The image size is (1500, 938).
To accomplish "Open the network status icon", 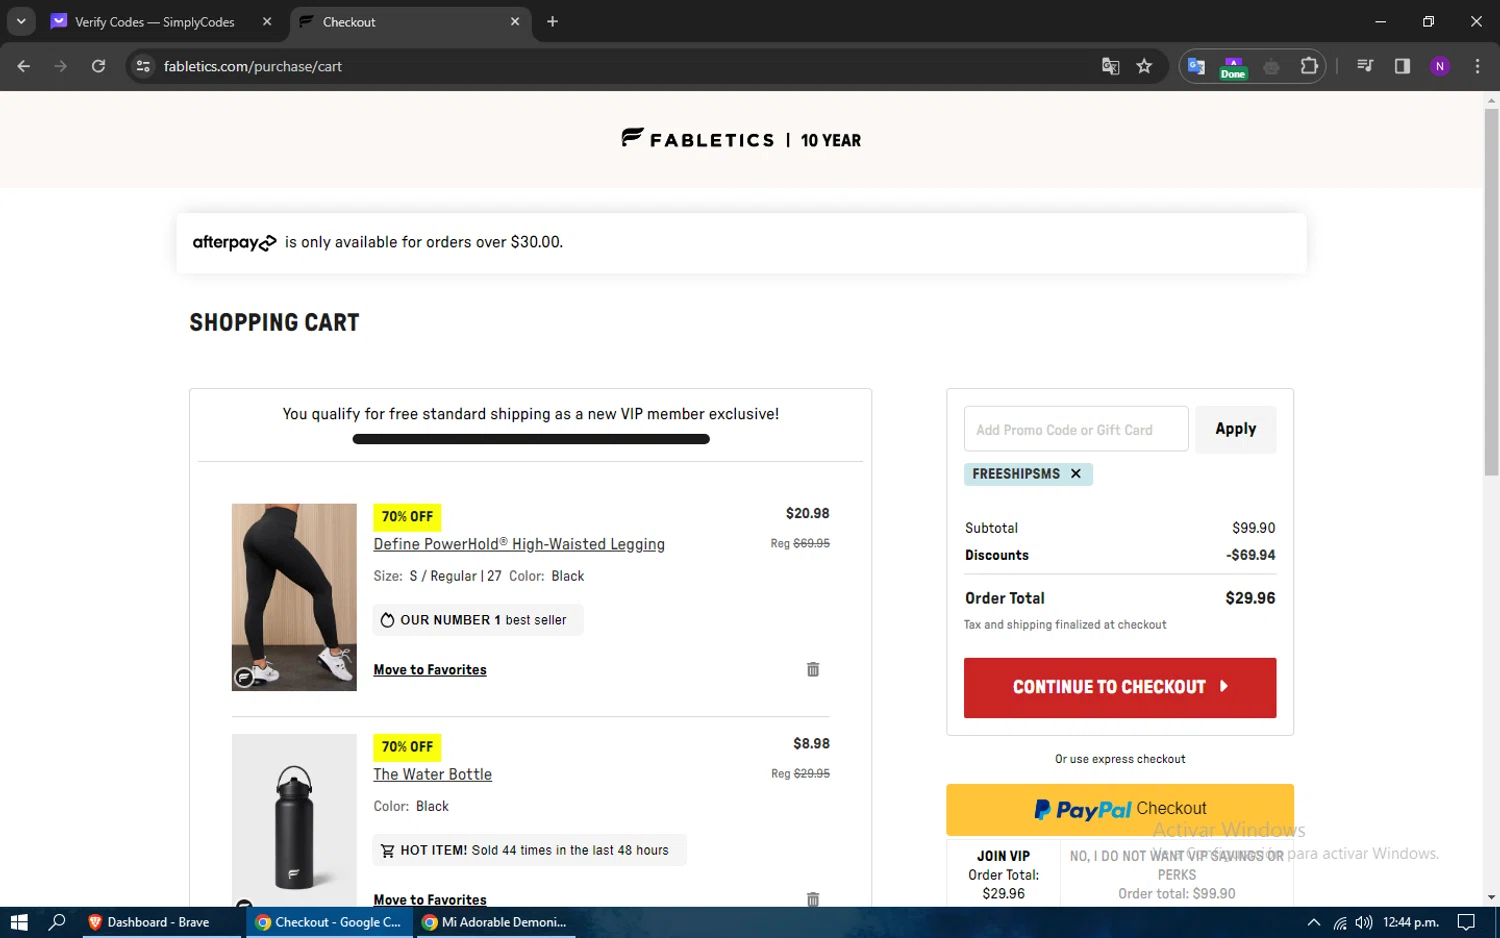I will click(1340, 922).
